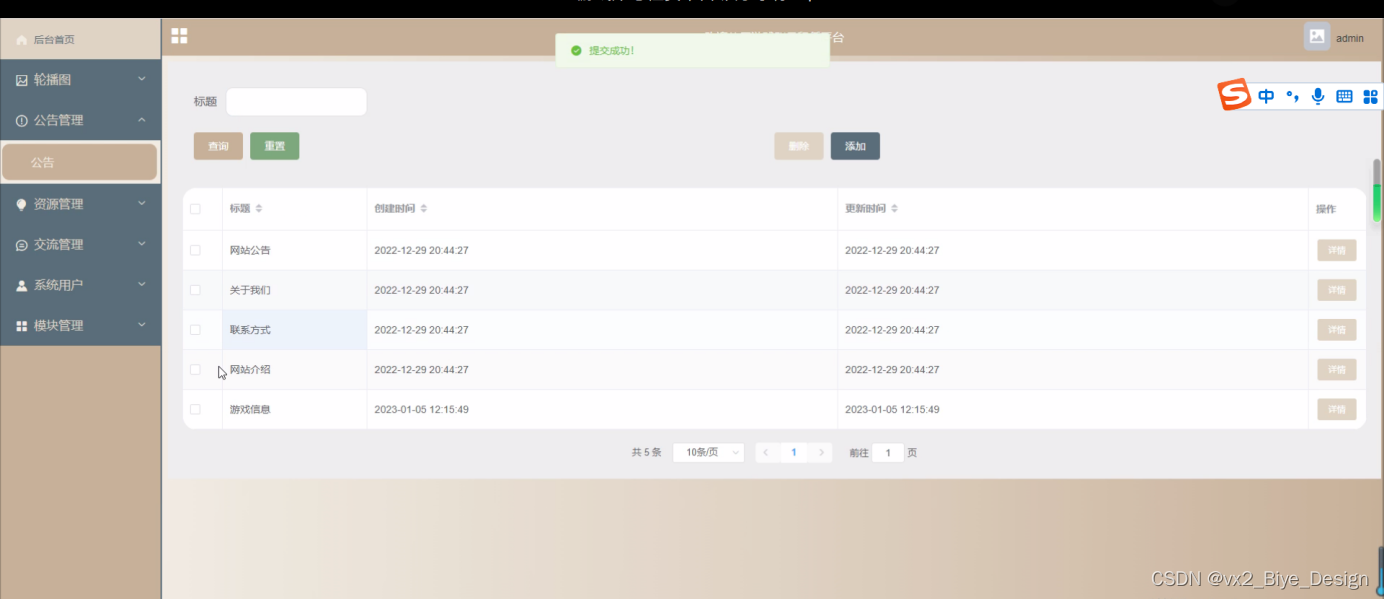Sort by 更新时间 using its sort arrows
The width and height of the screenshot is (1384, 599).
(x=894, y=209)
